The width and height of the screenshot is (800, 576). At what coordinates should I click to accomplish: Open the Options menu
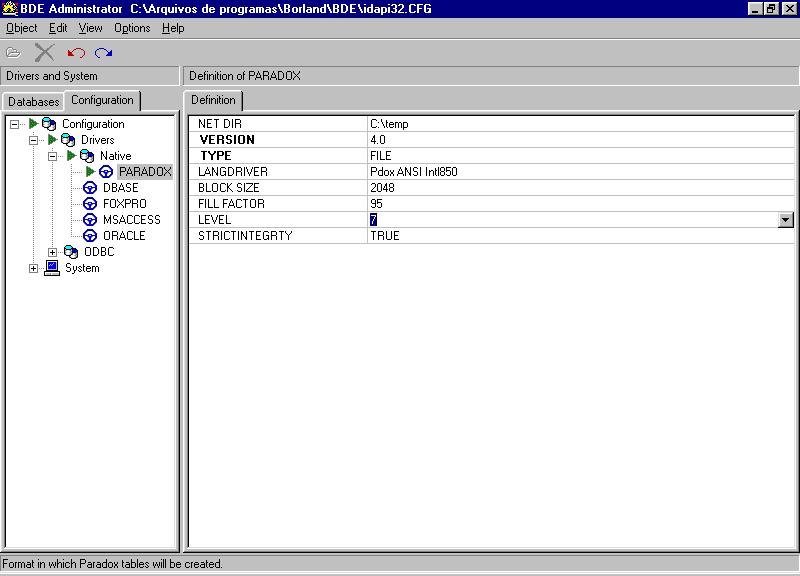(x=132, y=28)
